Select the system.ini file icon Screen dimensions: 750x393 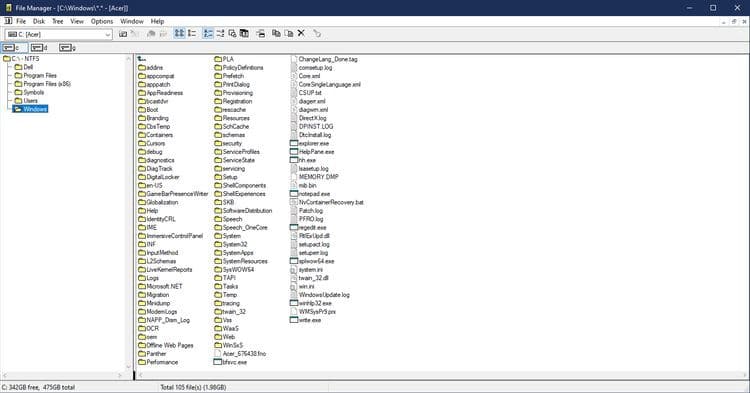(294, 270)
